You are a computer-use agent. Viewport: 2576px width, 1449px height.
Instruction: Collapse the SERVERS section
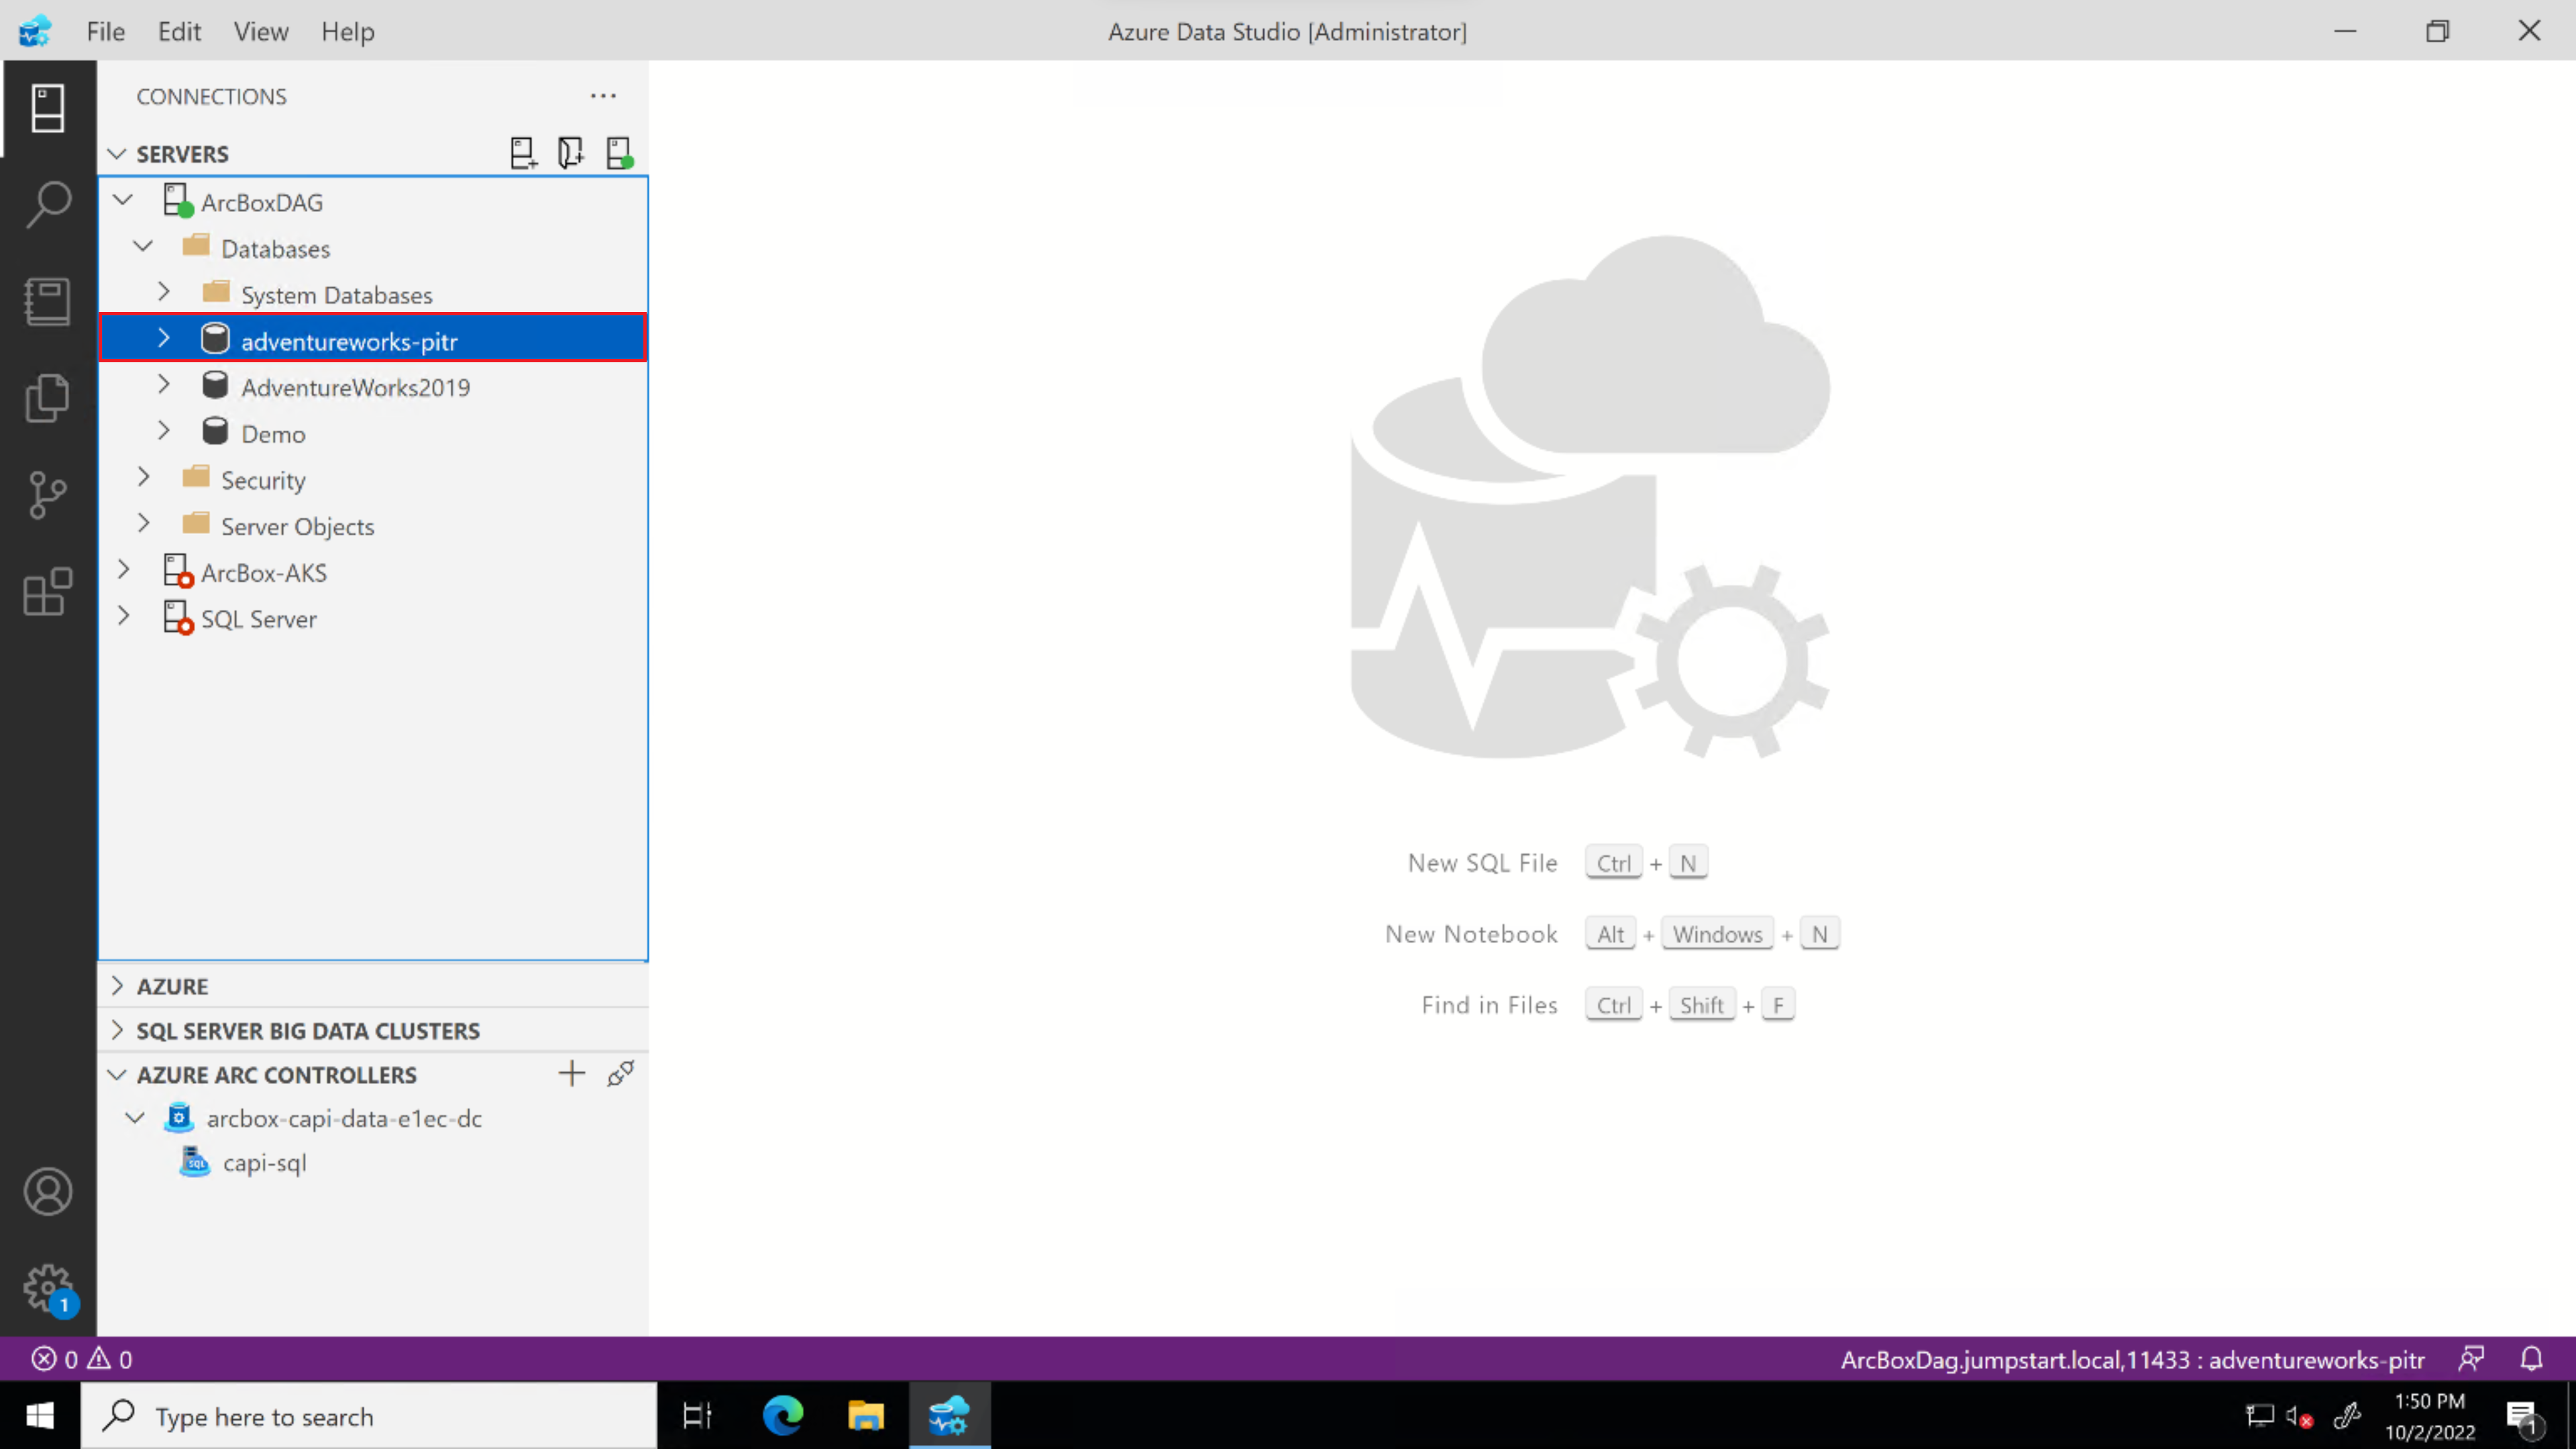click(x=117, y=154)
